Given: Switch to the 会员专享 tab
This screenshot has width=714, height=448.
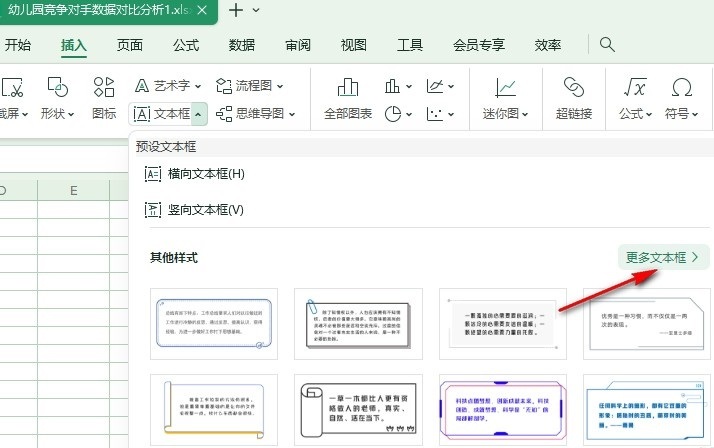Looking at the screenshot, I should point(479,45).
